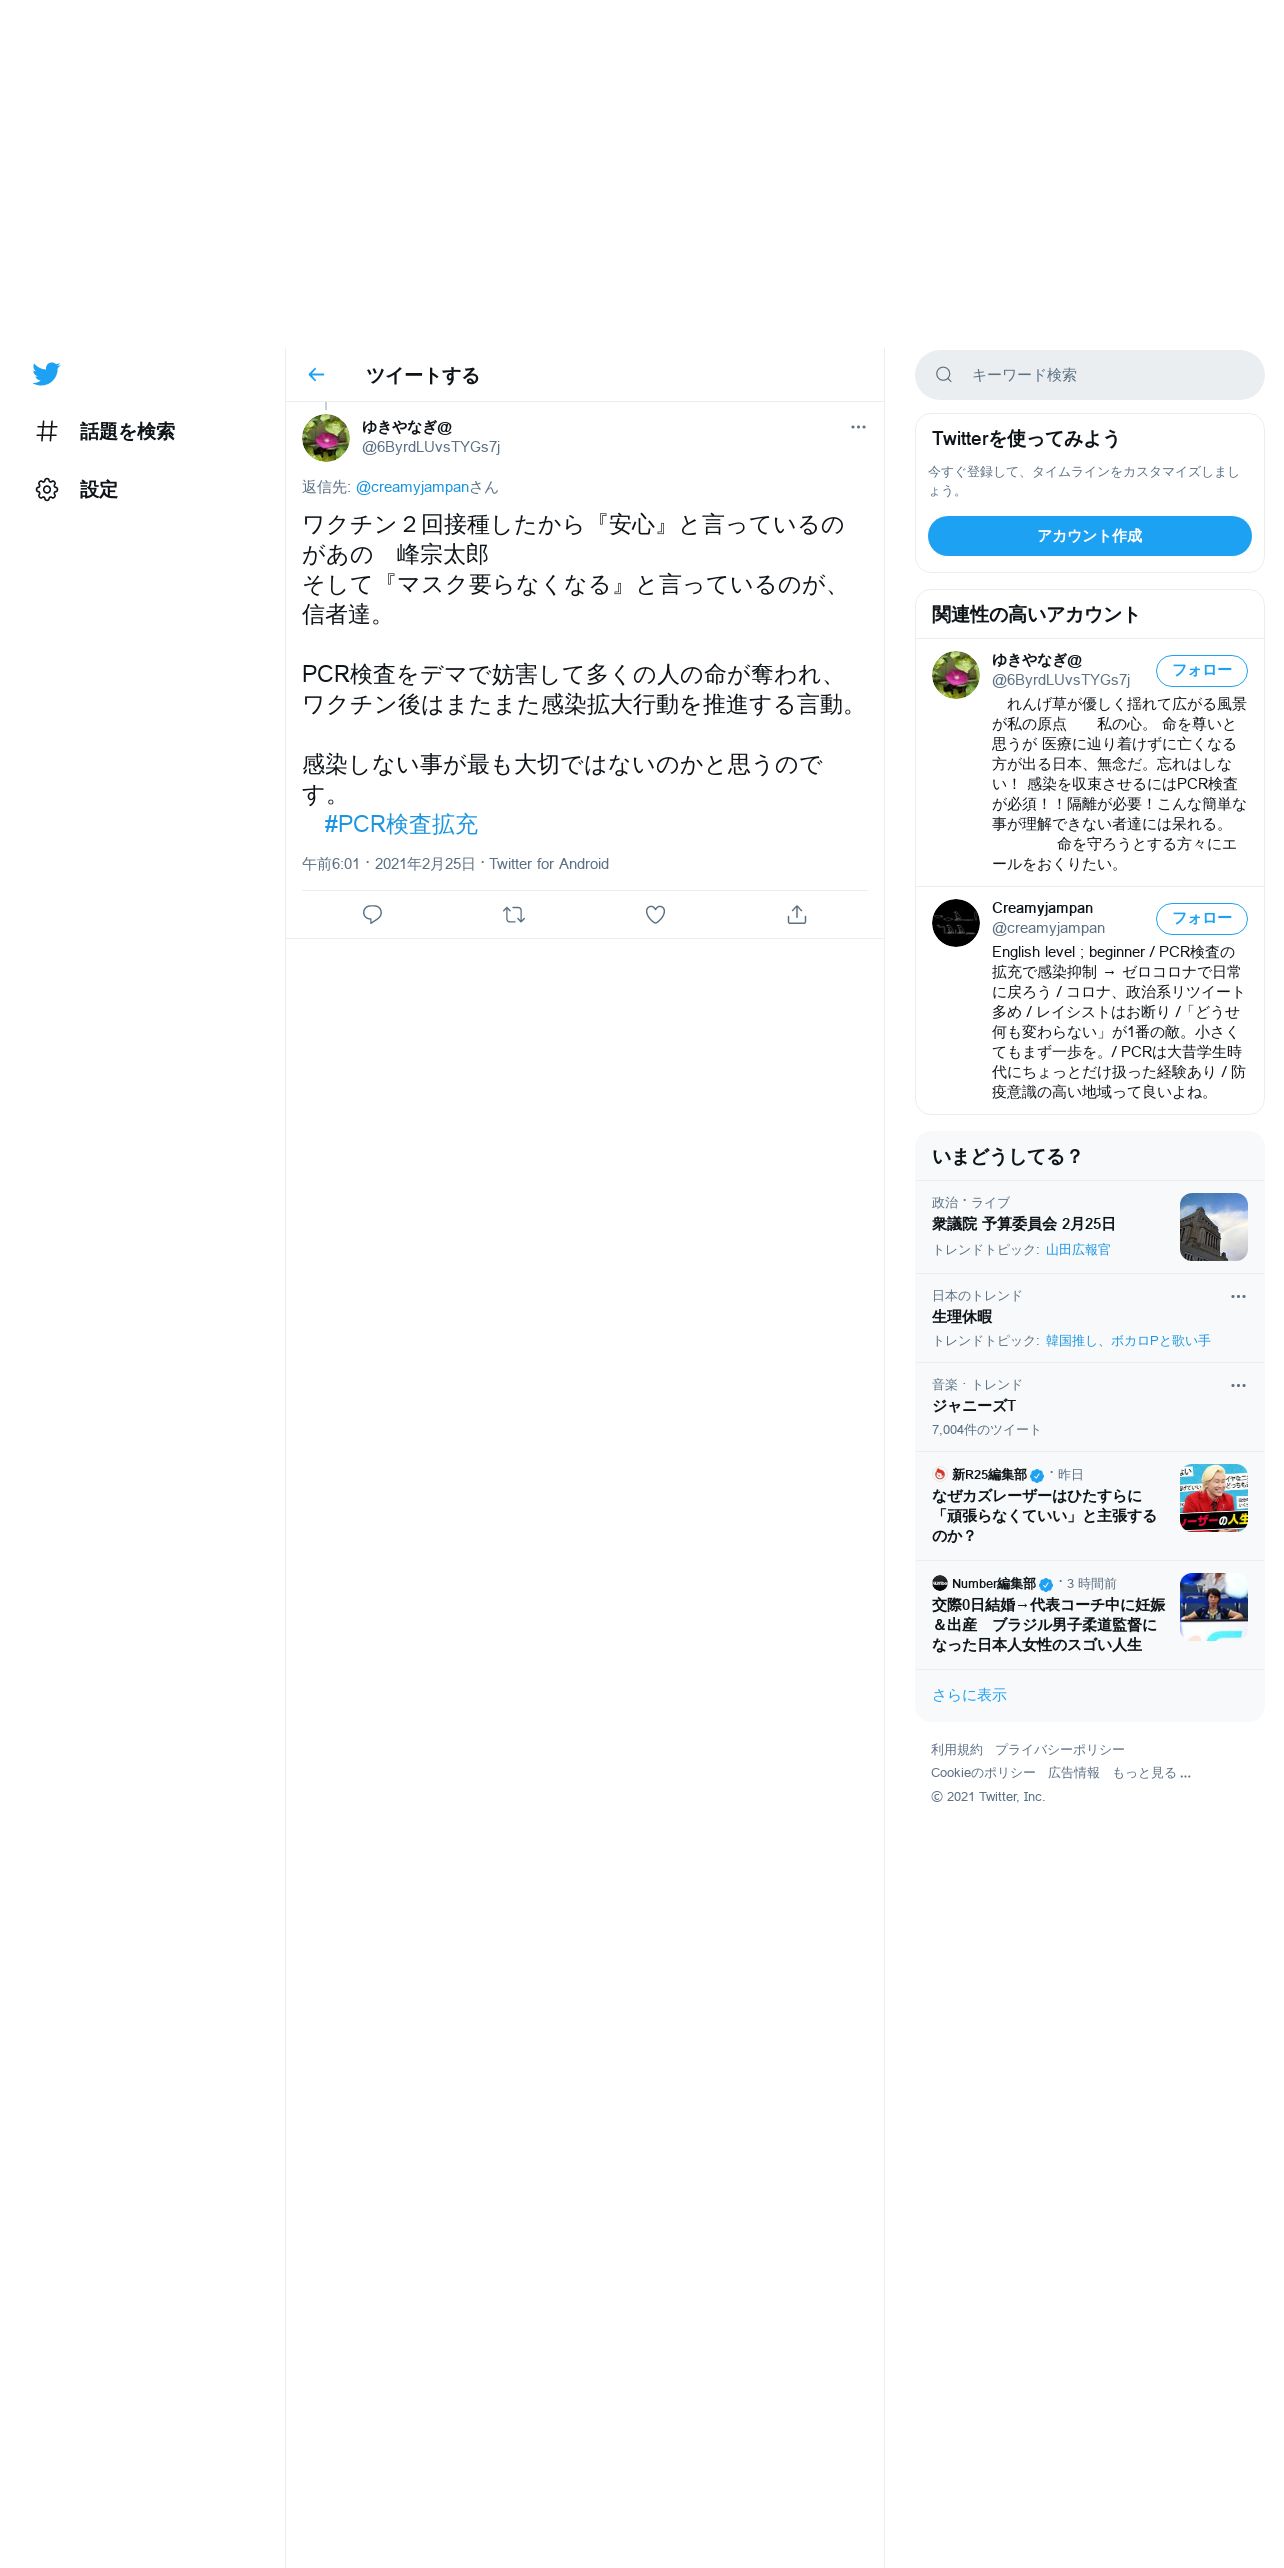Retweet using the retweet arrows icon
The width and height of the screenshot is (1284, 2568).
(x=514, y=914)
